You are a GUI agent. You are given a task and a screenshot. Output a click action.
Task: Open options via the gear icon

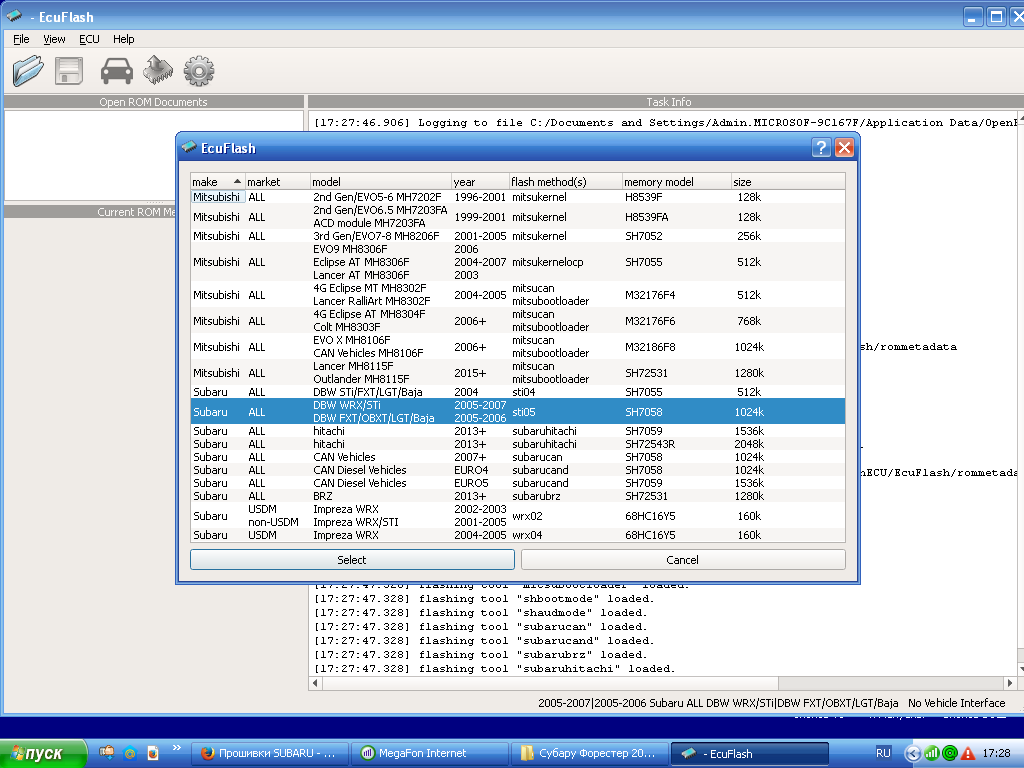[x=199, y=70]
